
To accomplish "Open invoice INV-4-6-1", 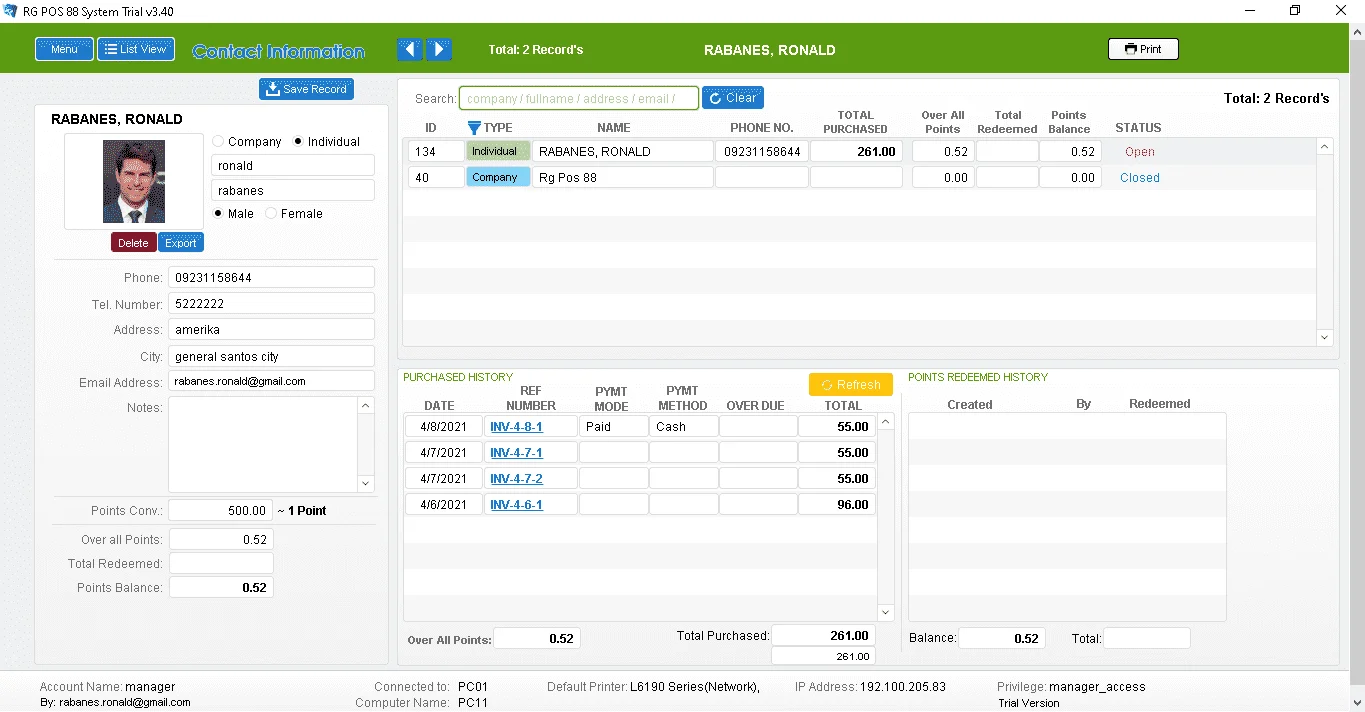I will point(516,505).
